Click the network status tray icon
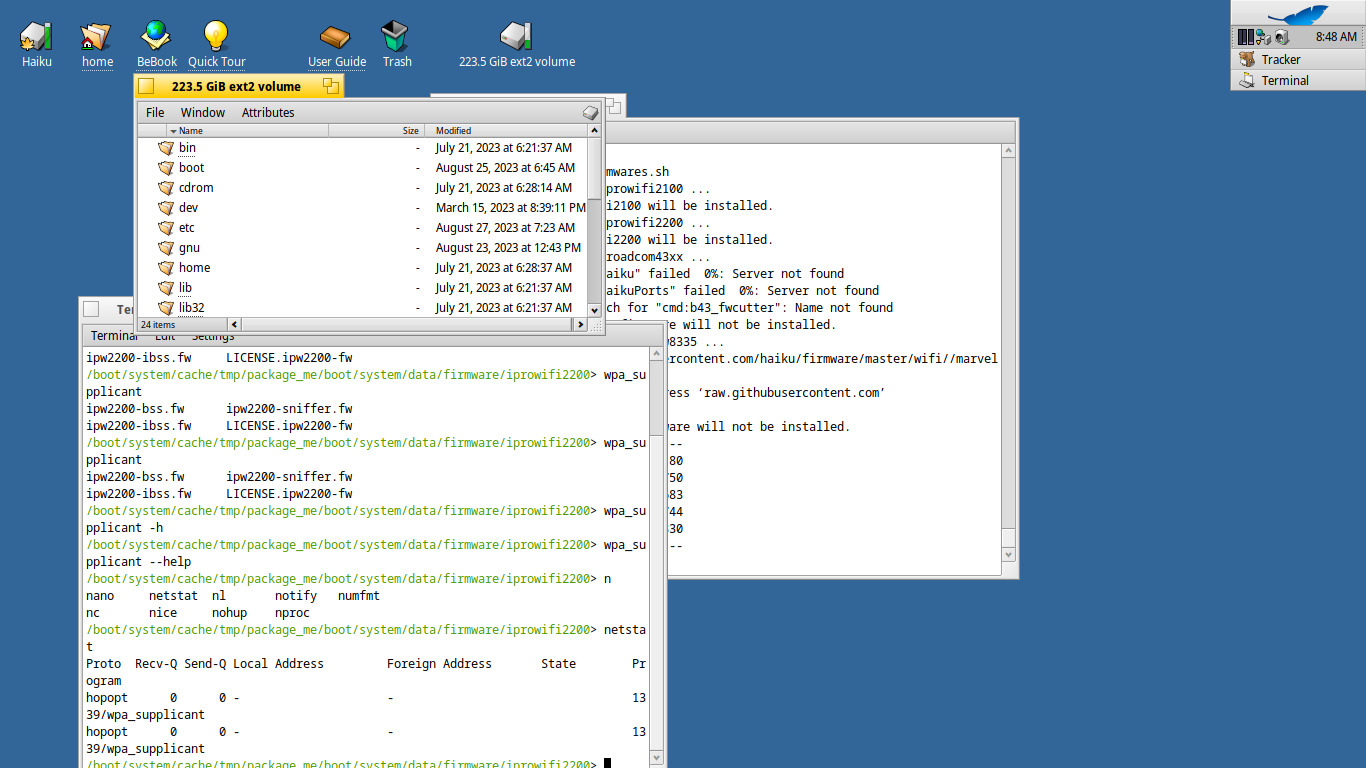The image size is (1366, 768). coord(1263,37)
